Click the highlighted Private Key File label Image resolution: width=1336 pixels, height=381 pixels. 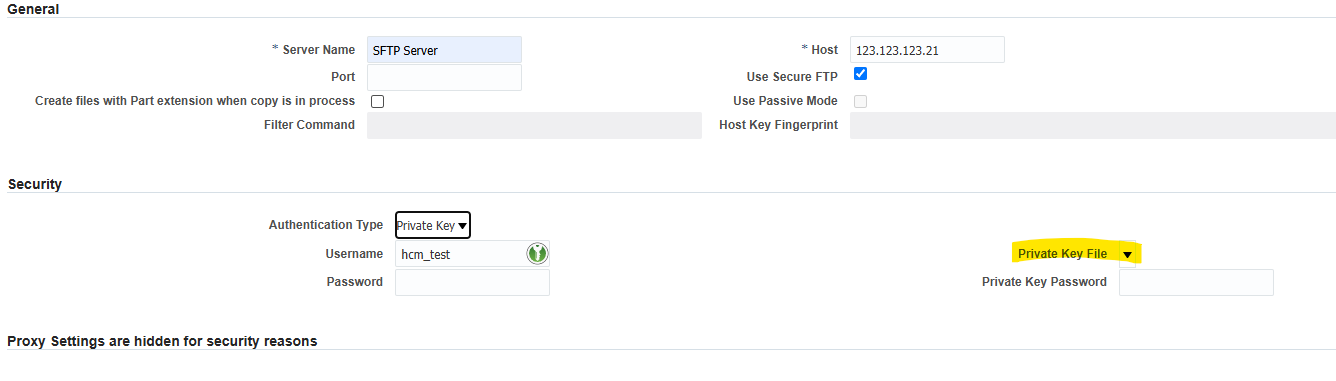1062,254
